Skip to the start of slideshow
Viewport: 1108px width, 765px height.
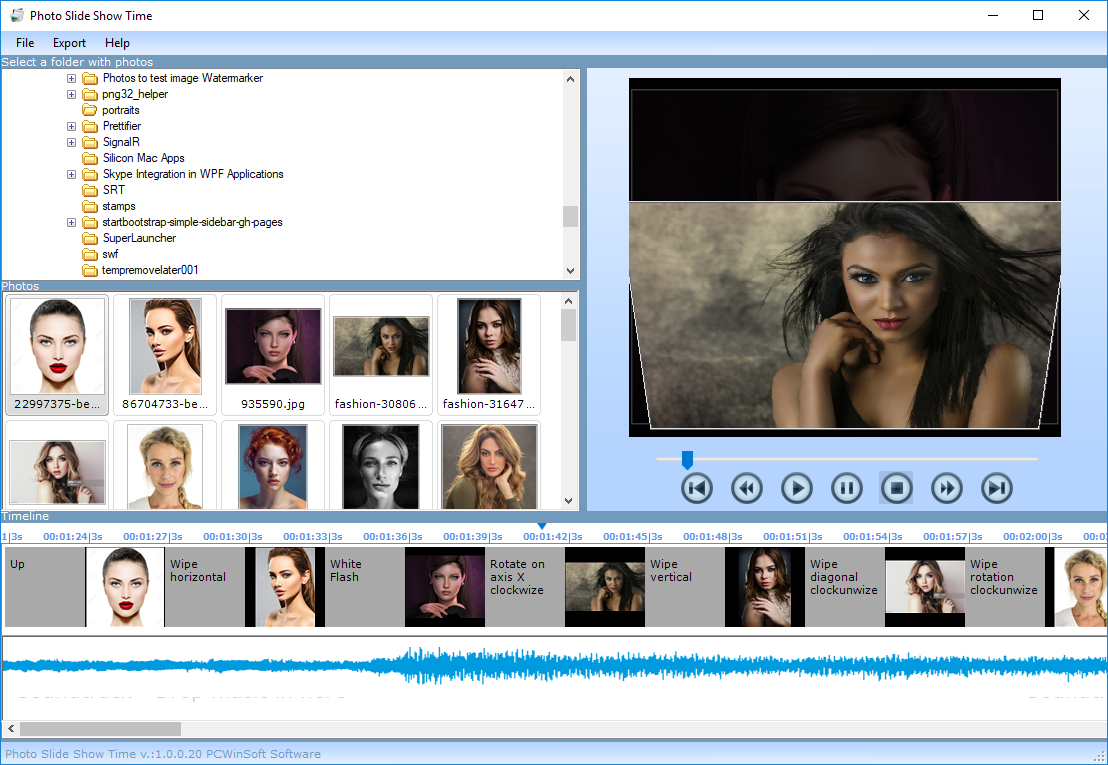coord(696,488)
